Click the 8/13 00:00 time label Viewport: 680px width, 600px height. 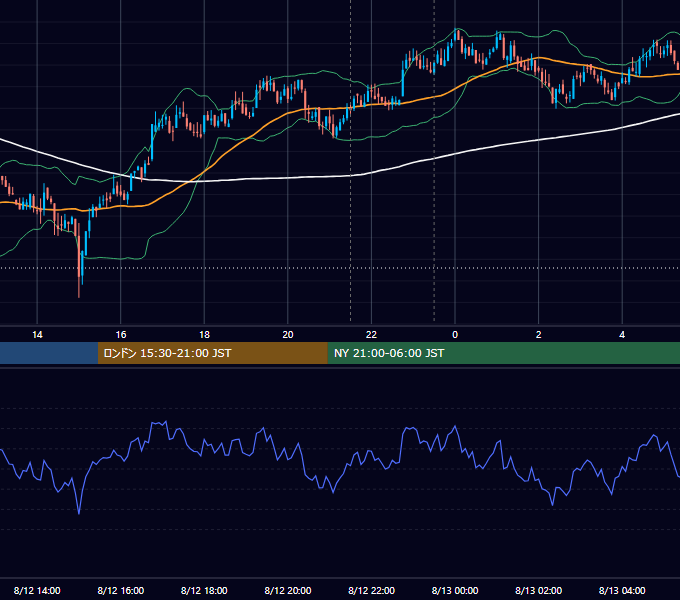[455, 590]
